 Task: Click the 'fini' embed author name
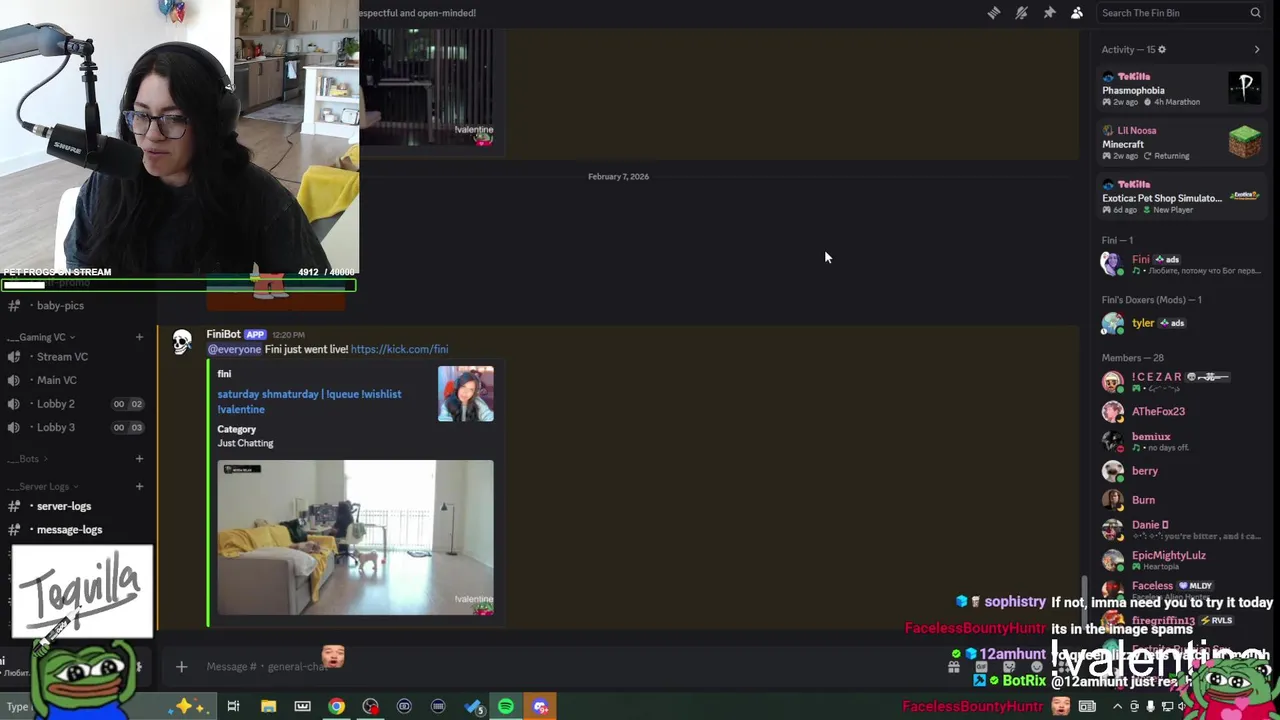click(x=224, y=374)
